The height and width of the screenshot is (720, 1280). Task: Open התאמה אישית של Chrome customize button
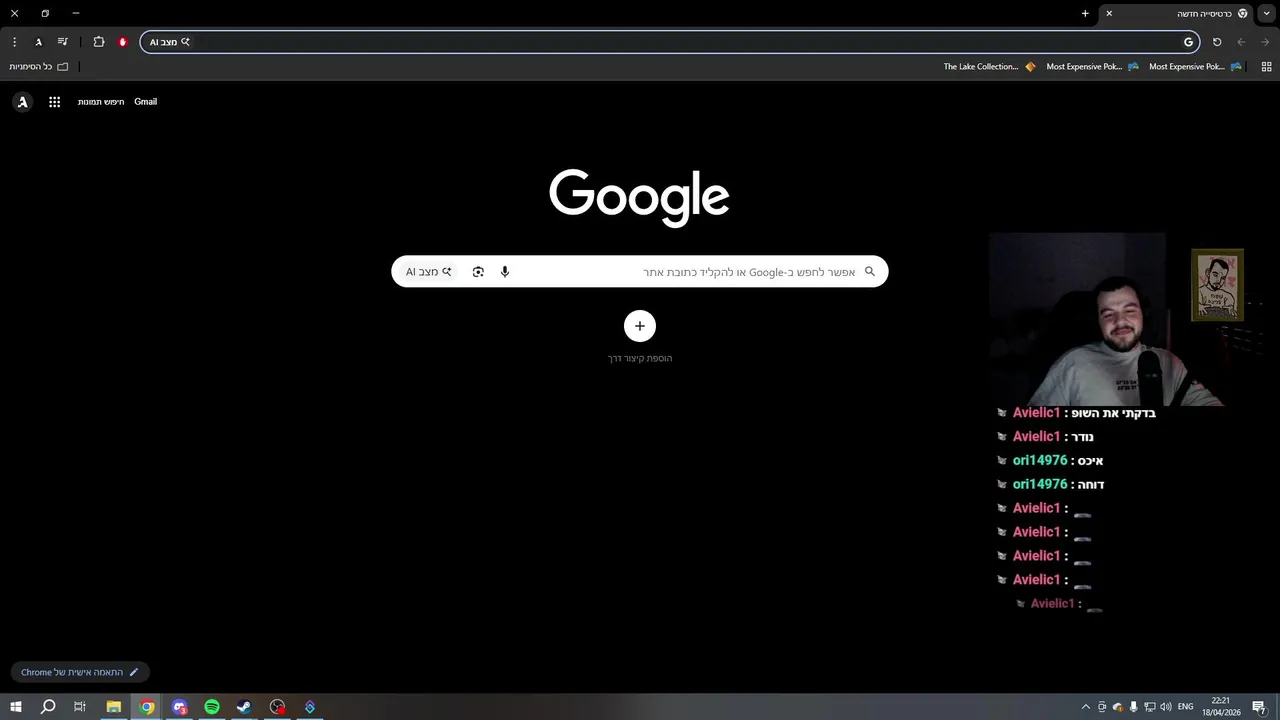point(80,672)
